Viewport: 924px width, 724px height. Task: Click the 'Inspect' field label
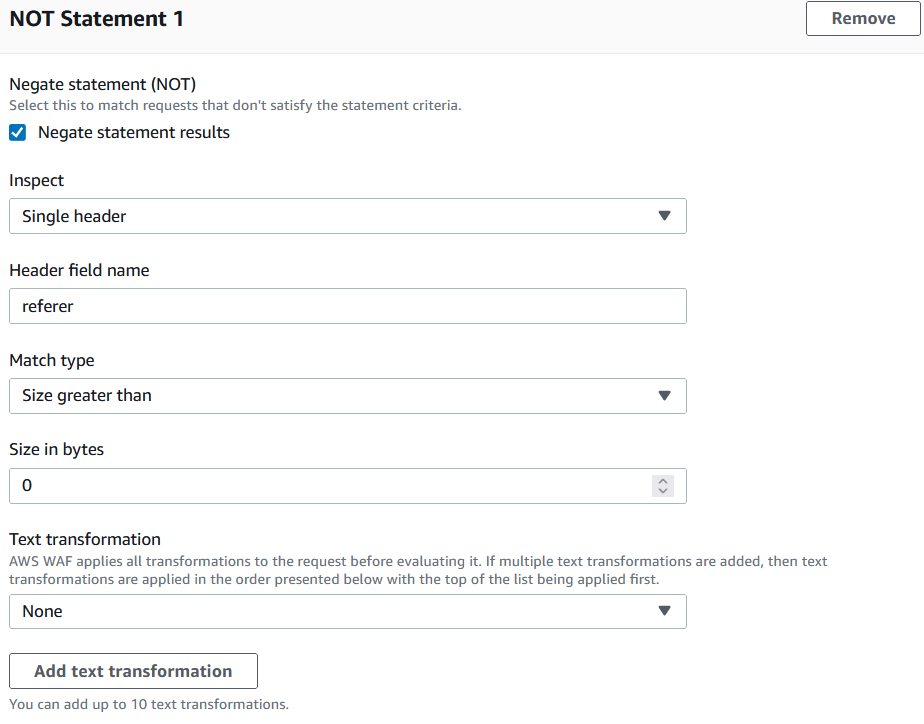(x=37, y=181)
